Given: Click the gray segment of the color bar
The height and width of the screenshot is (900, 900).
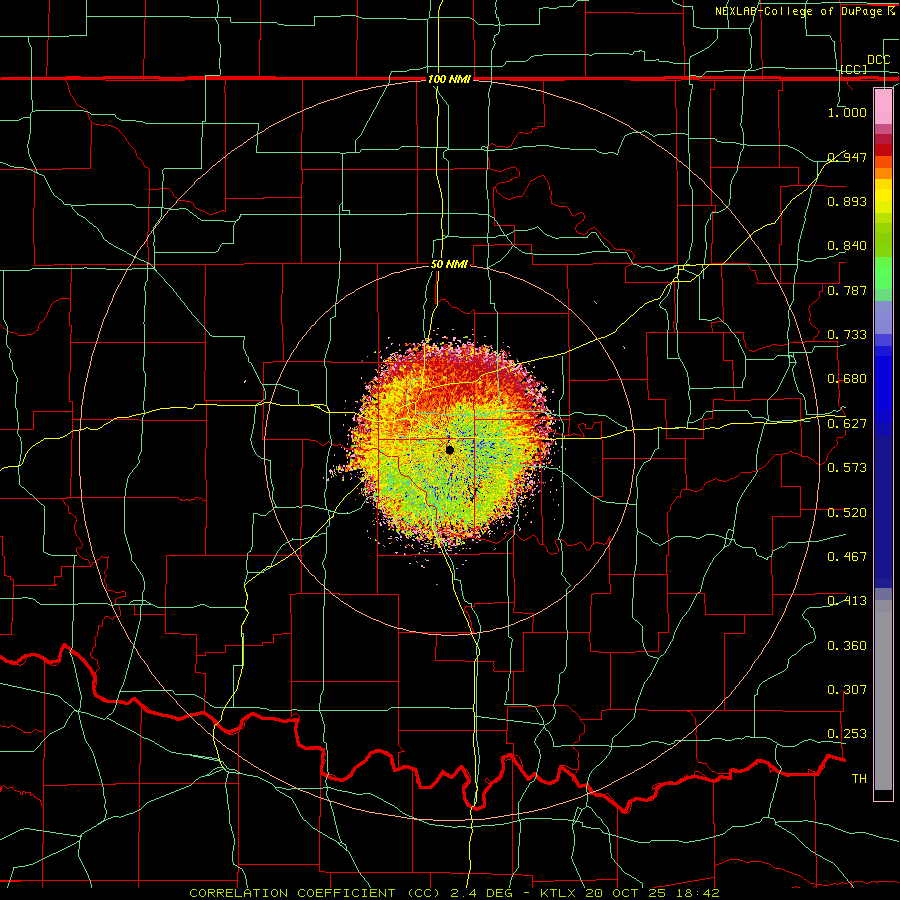Looking at the screenshot, I should click(883, 695).
